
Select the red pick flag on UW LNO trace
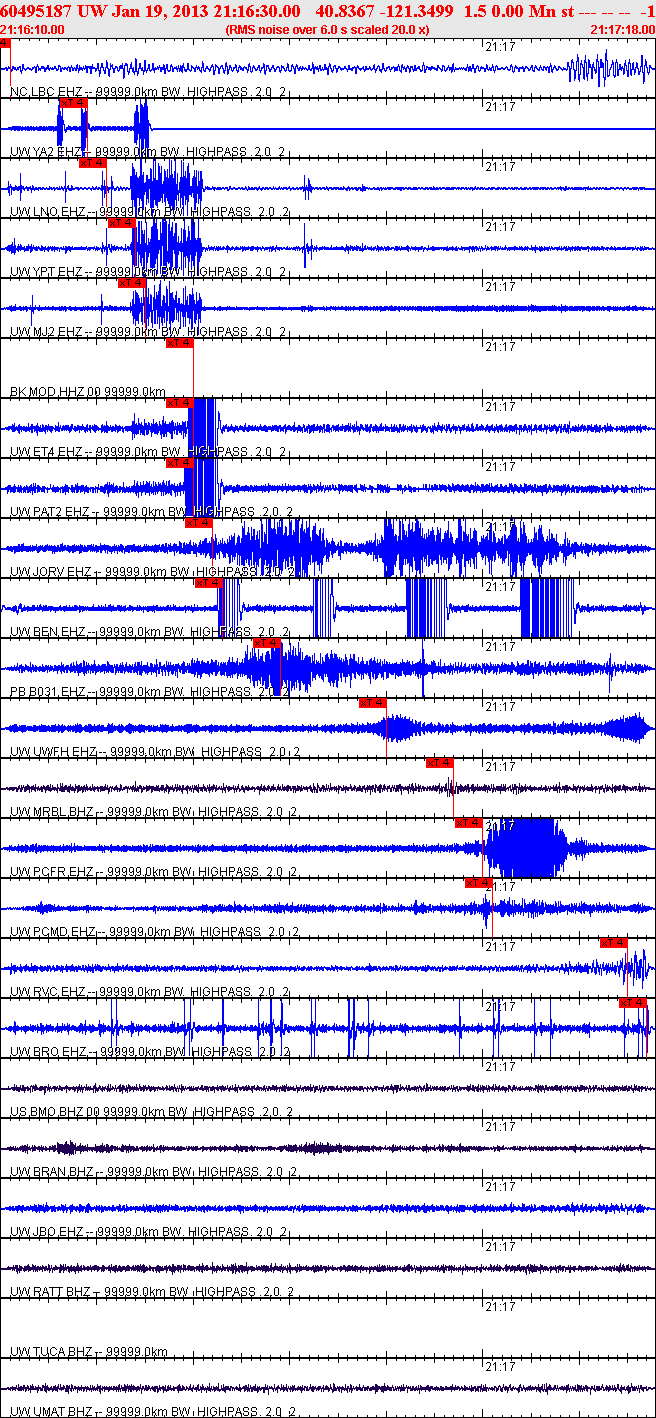(92, 163)
